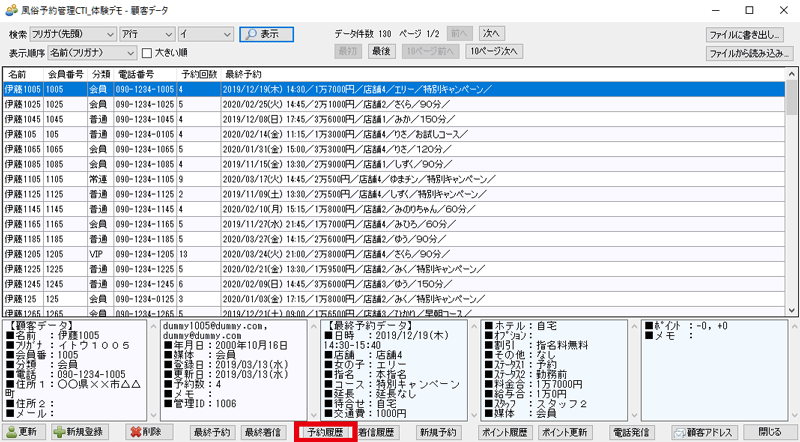Image resolution: width=800 pixels, height=442 pixels.
Task: Open 予約履歴 reservation history
Action: [324, 432]
